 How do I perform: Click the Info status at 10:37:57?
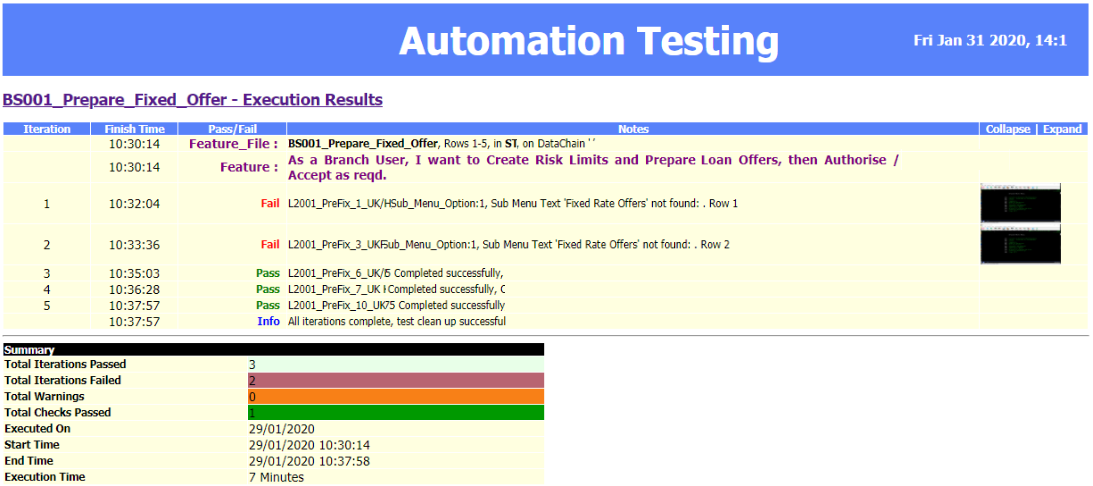coord(268,322)
